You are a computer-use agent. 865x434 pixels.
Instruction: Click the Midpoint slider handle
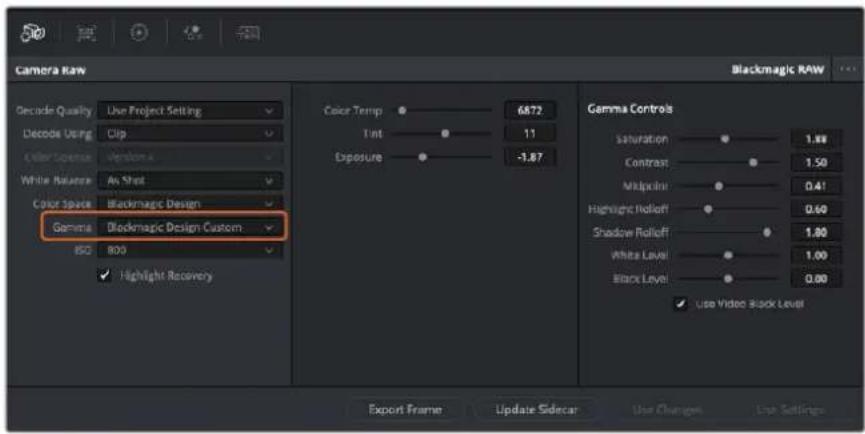719,186
